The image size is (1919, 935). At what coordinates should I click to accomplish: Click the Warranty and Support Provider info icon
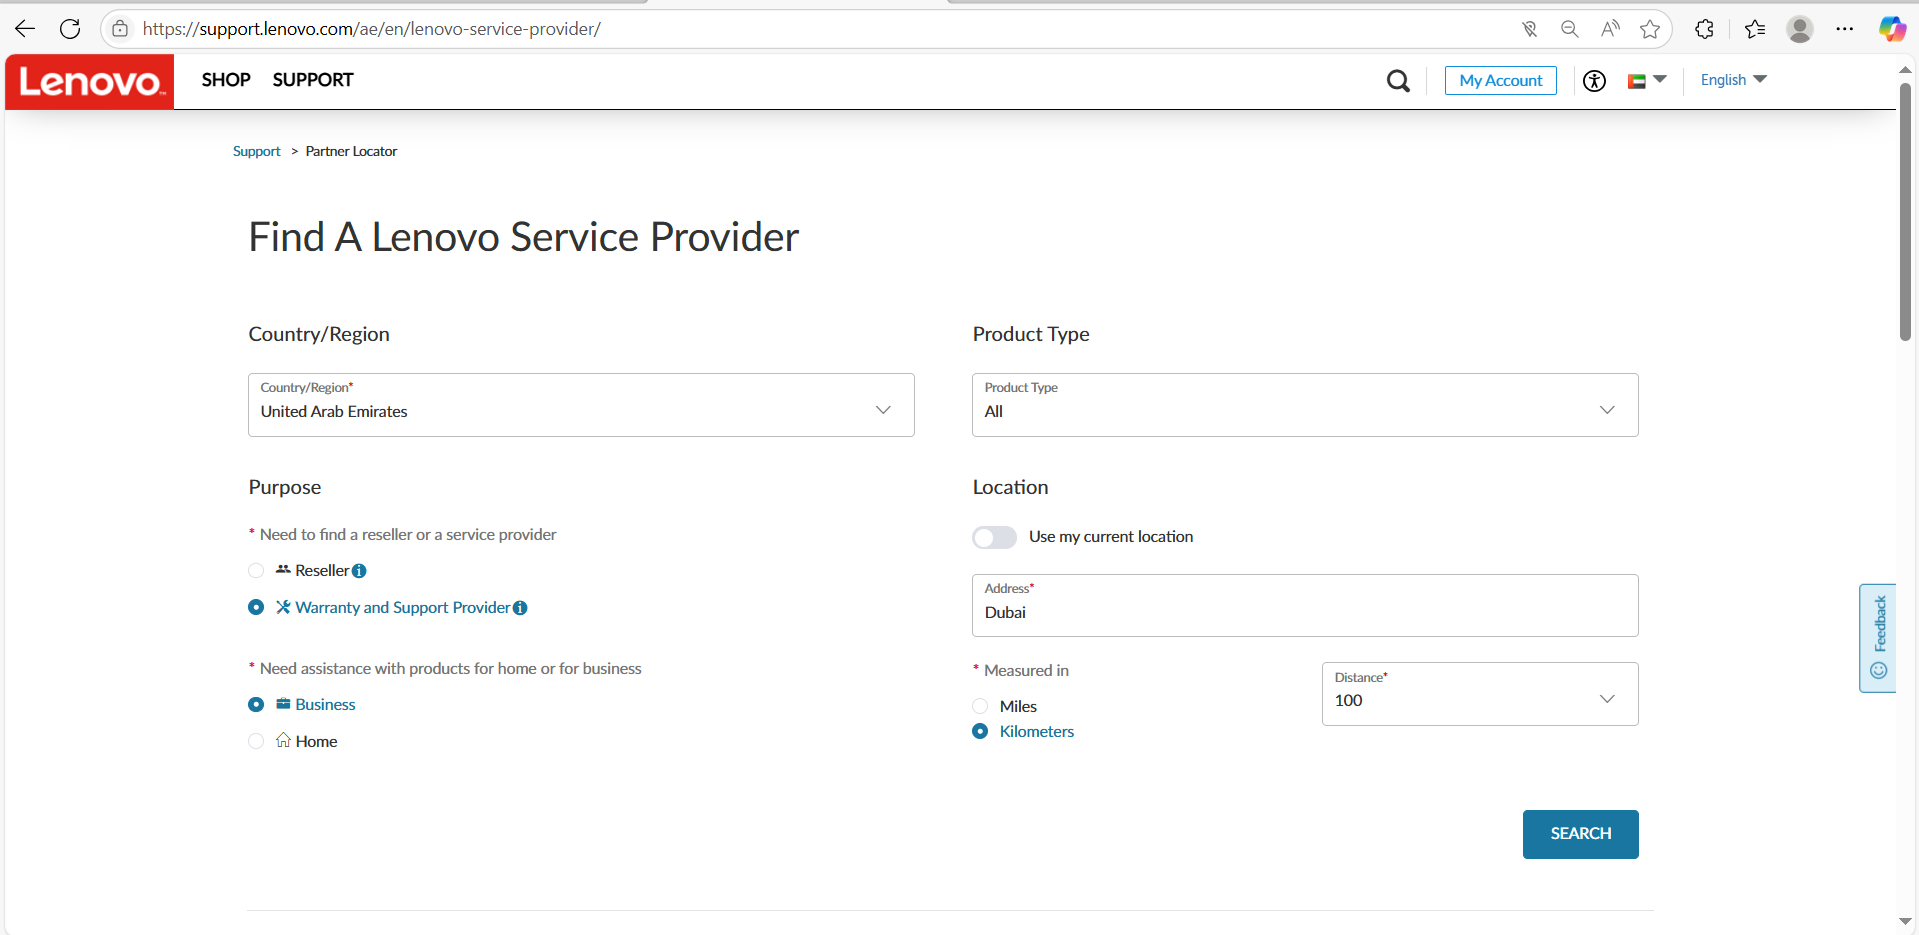520,608
